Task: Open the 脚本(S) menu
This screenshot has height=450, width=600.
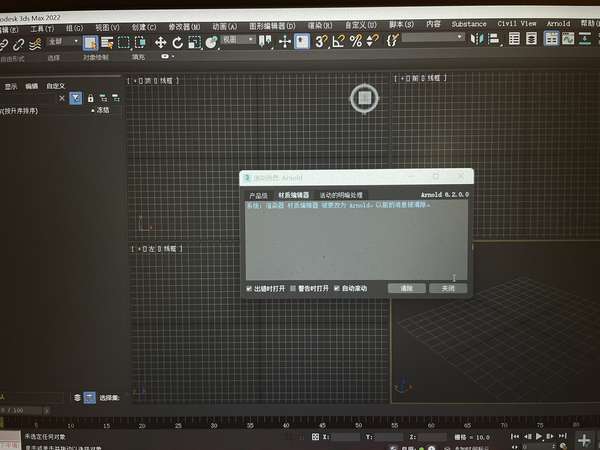Action: (x=401, y=25)
